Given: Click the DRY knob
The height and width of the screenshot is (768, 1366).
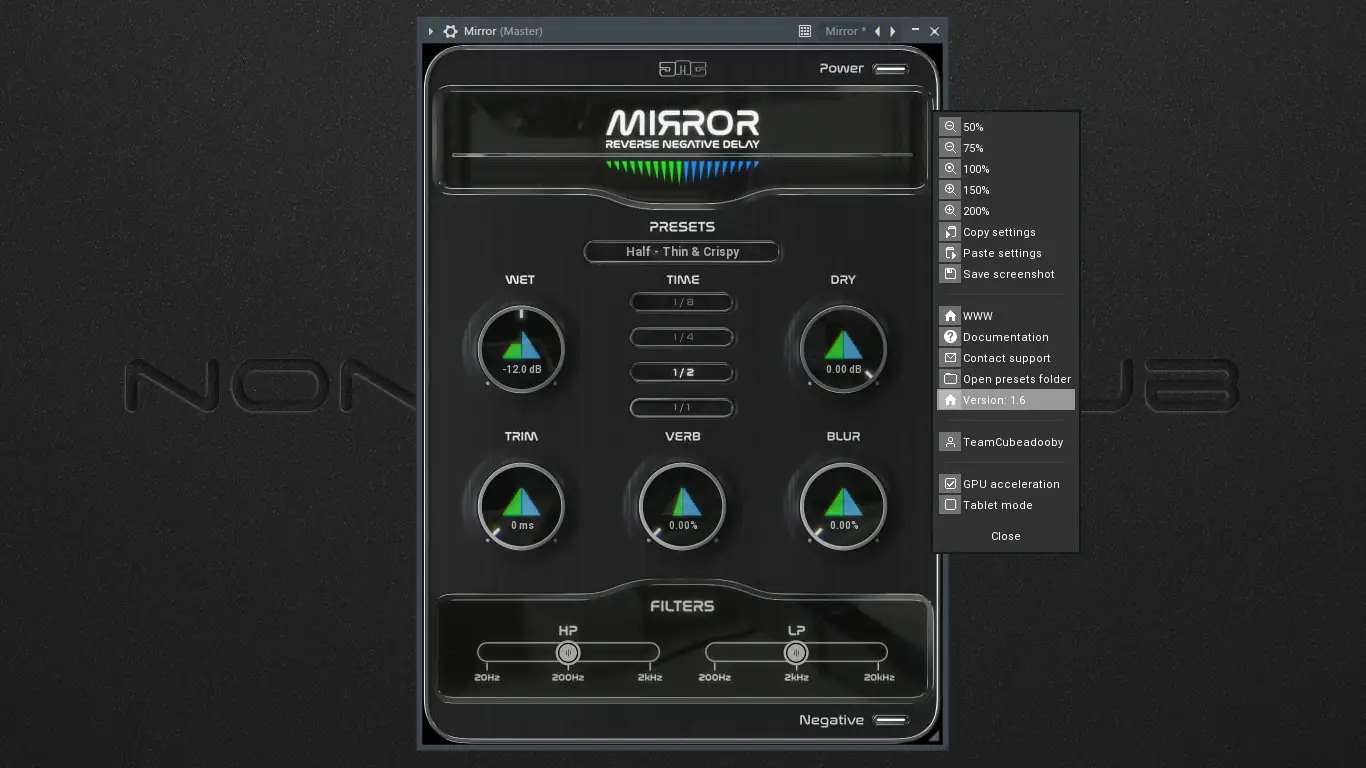Looking at the screenshot, I should [x=843, y=349].
